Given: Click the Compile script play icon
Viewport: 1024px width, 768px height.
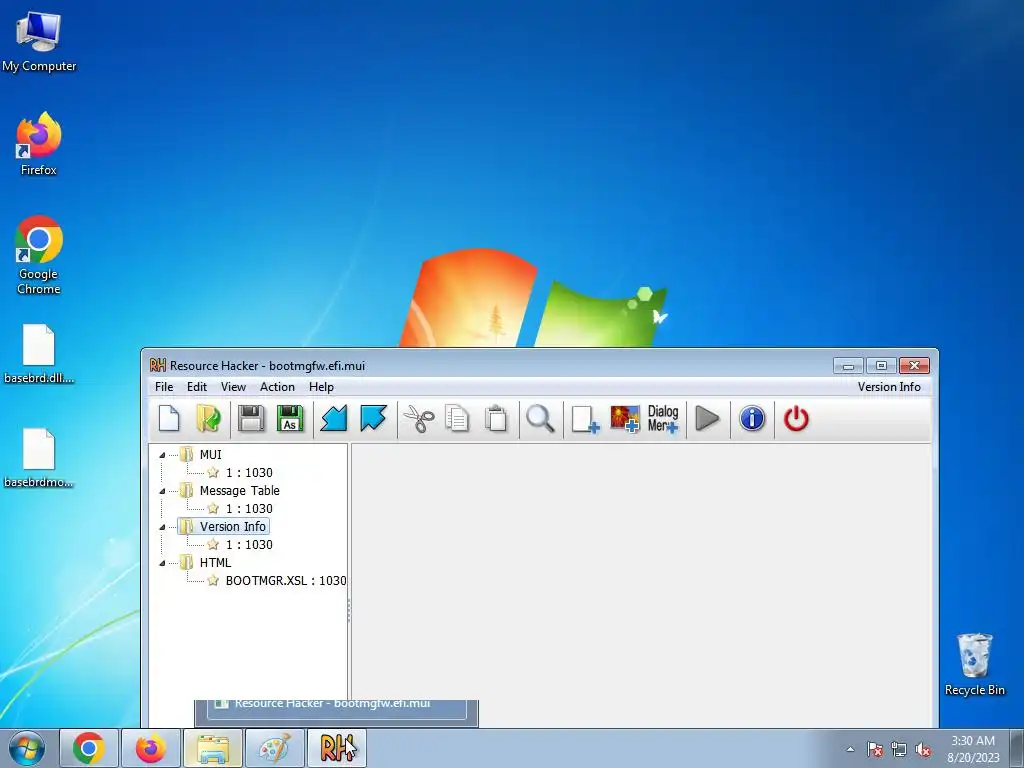Looking at the screenshot, I should coord(707,419).
